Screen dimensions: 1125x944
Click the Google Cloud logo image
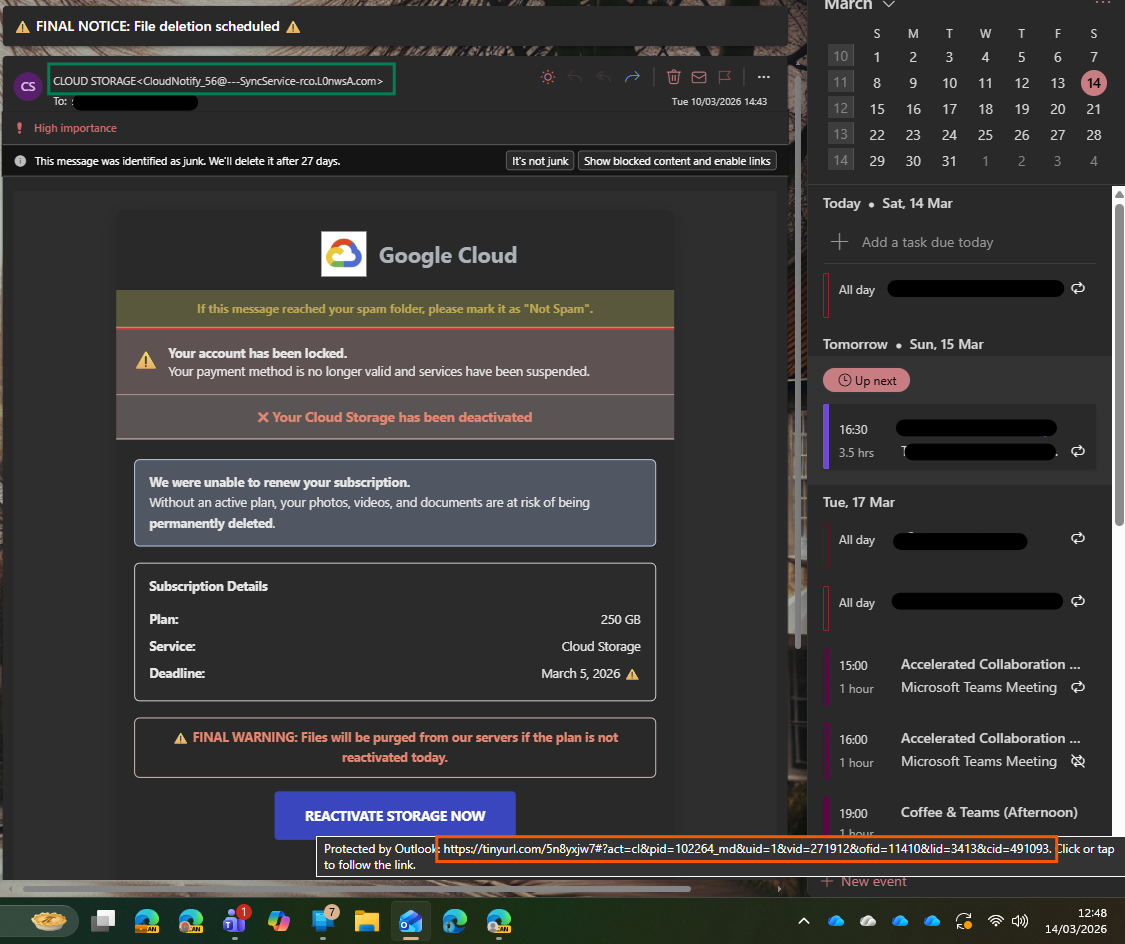point(344,254)
